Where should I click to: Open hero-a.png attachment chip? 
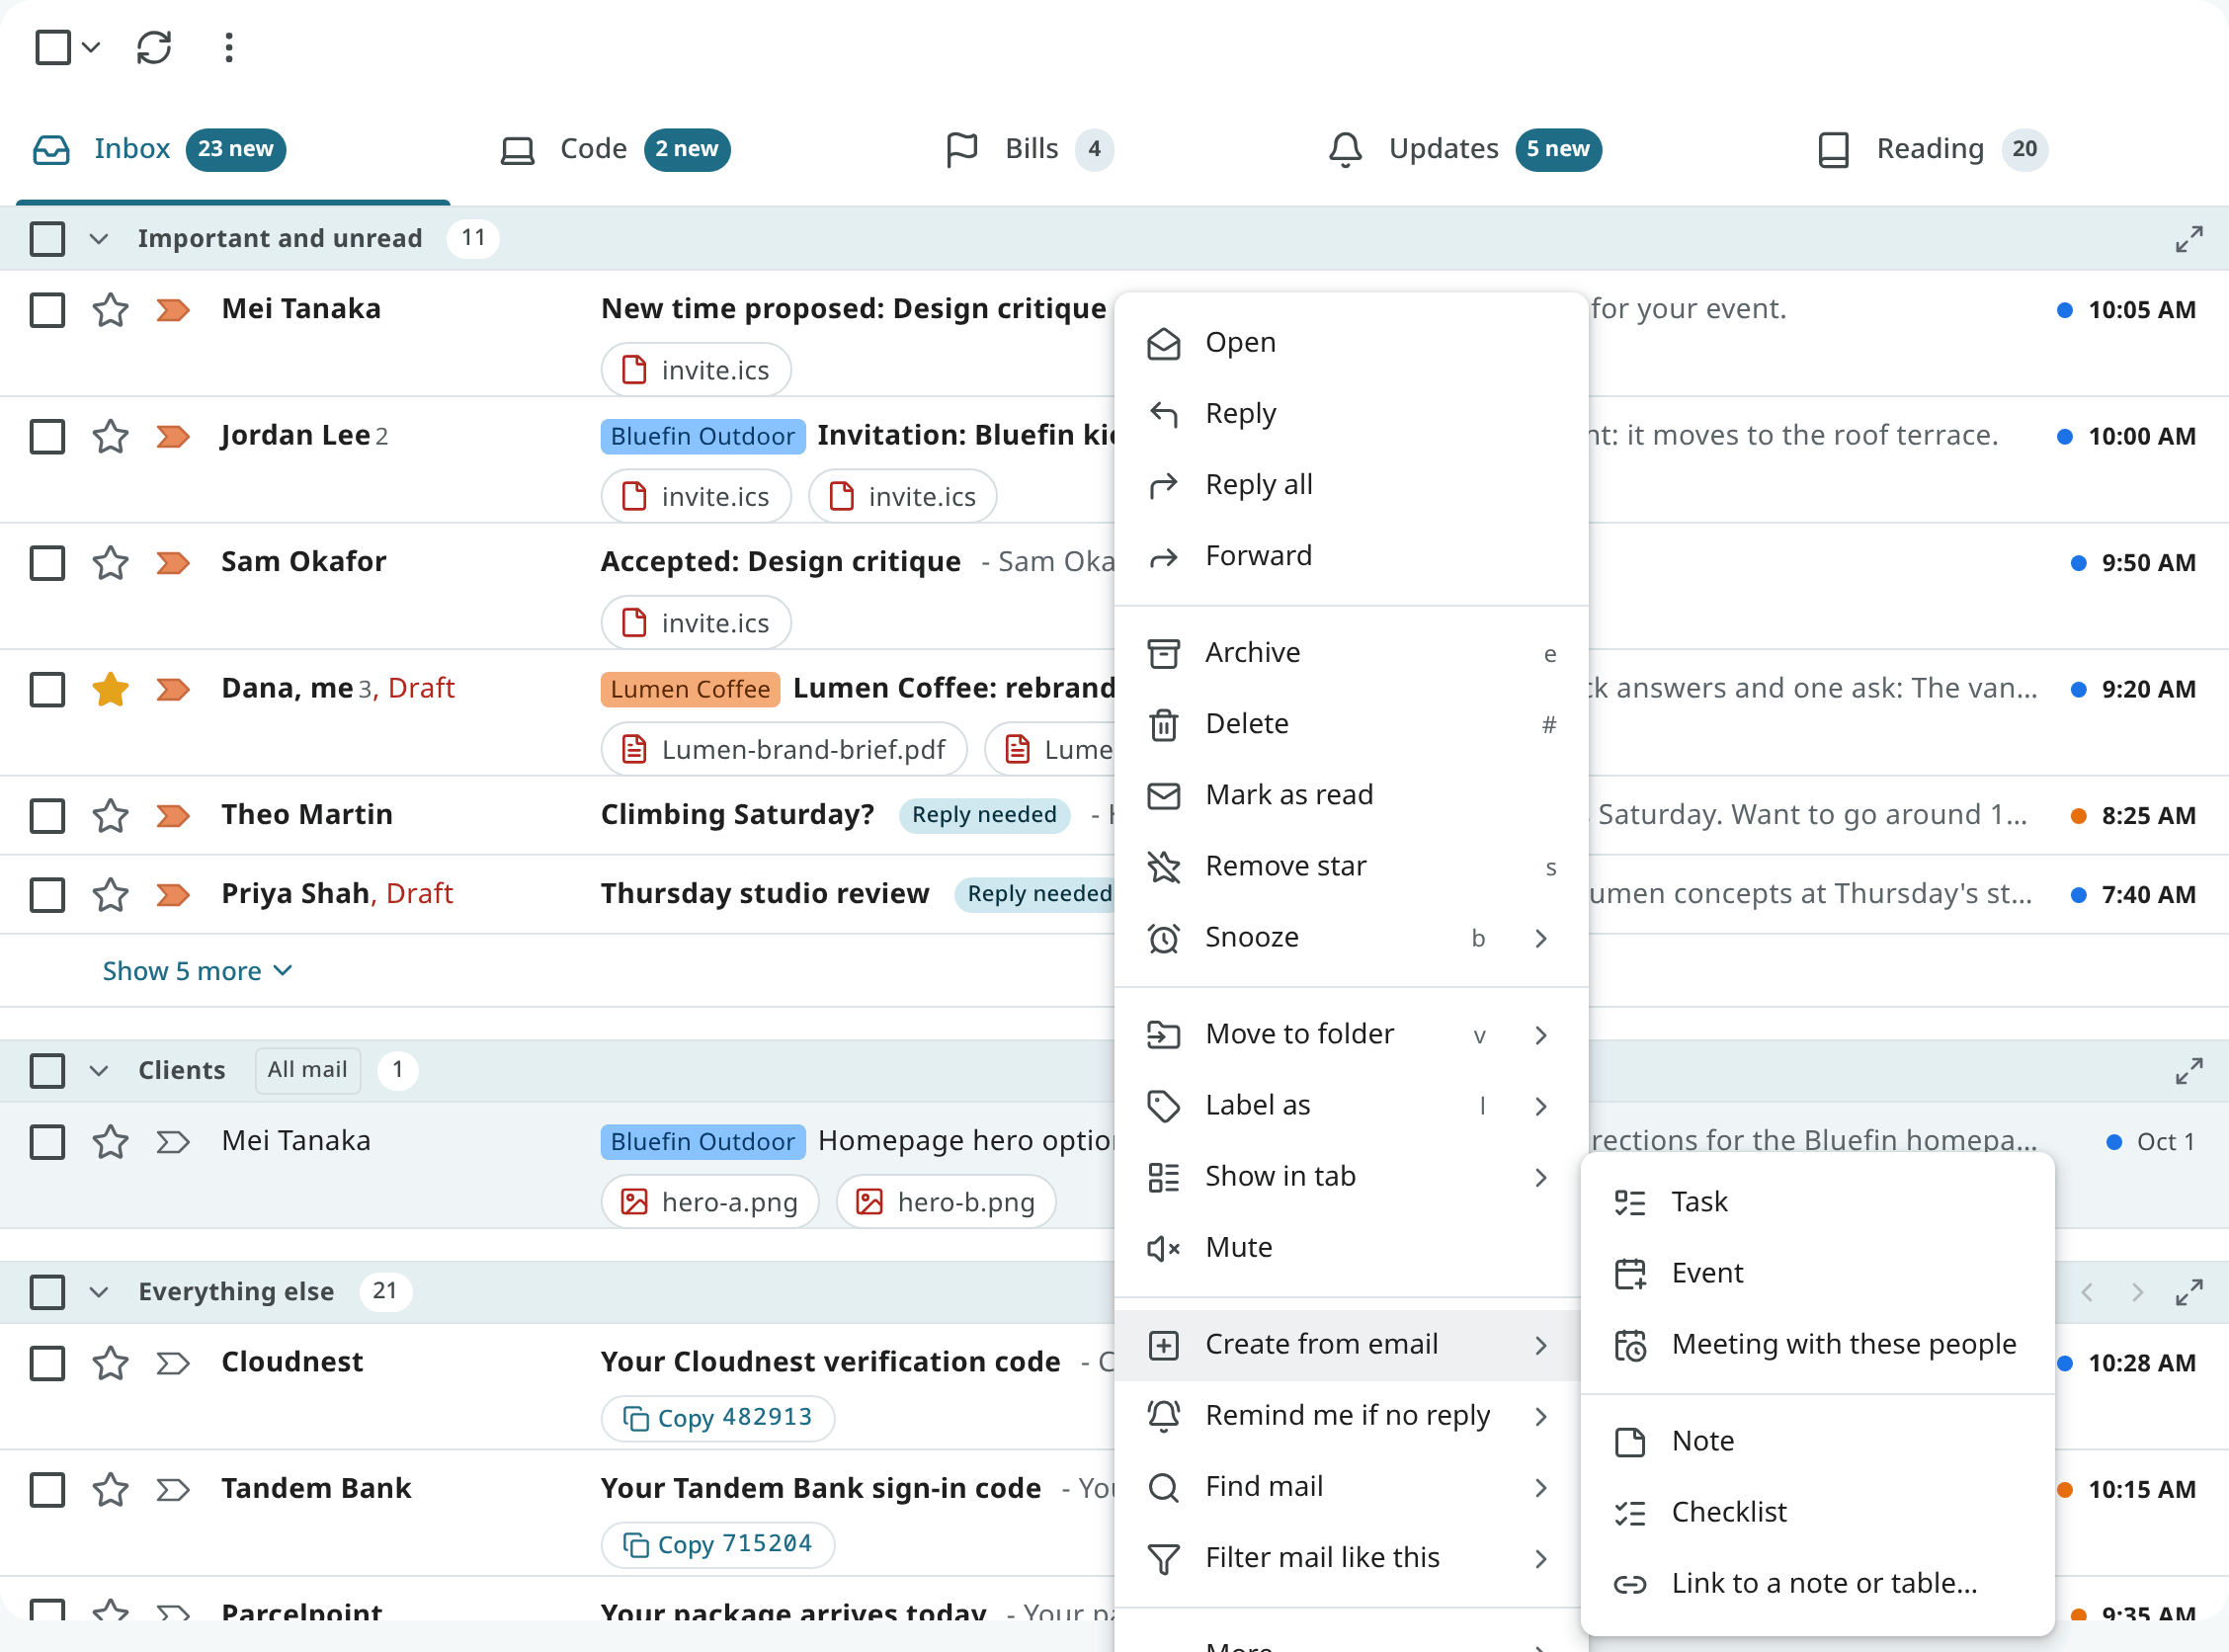(x=710, y=1202)
